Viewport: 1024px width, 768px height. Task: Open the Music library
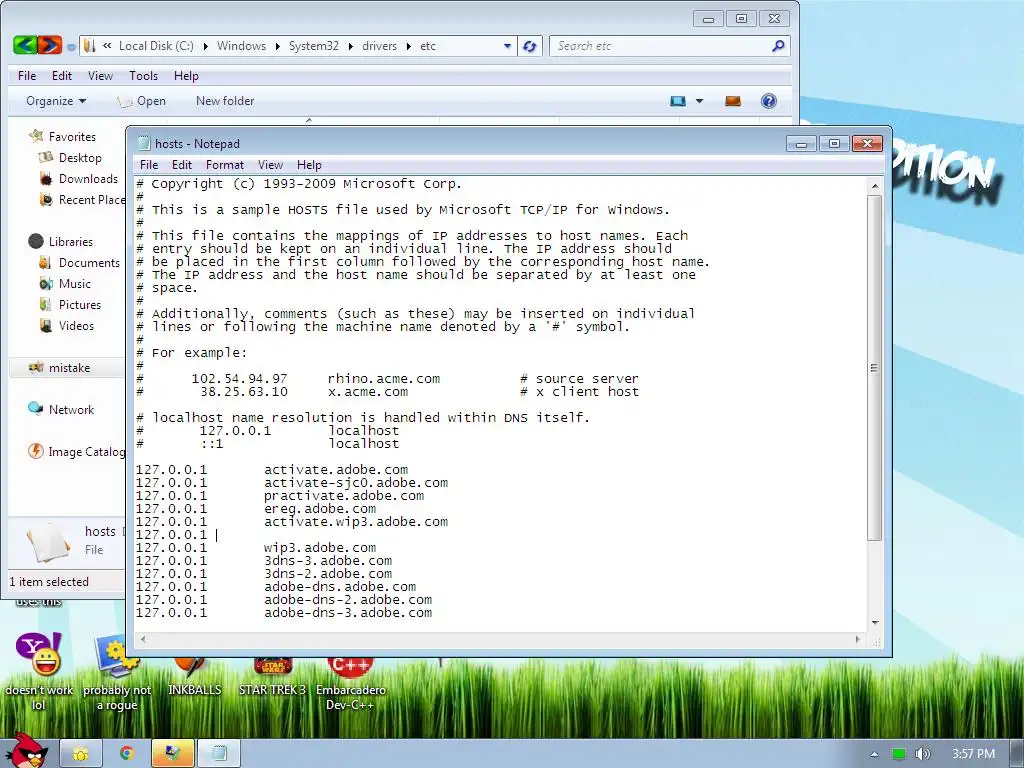coord(74,283)
